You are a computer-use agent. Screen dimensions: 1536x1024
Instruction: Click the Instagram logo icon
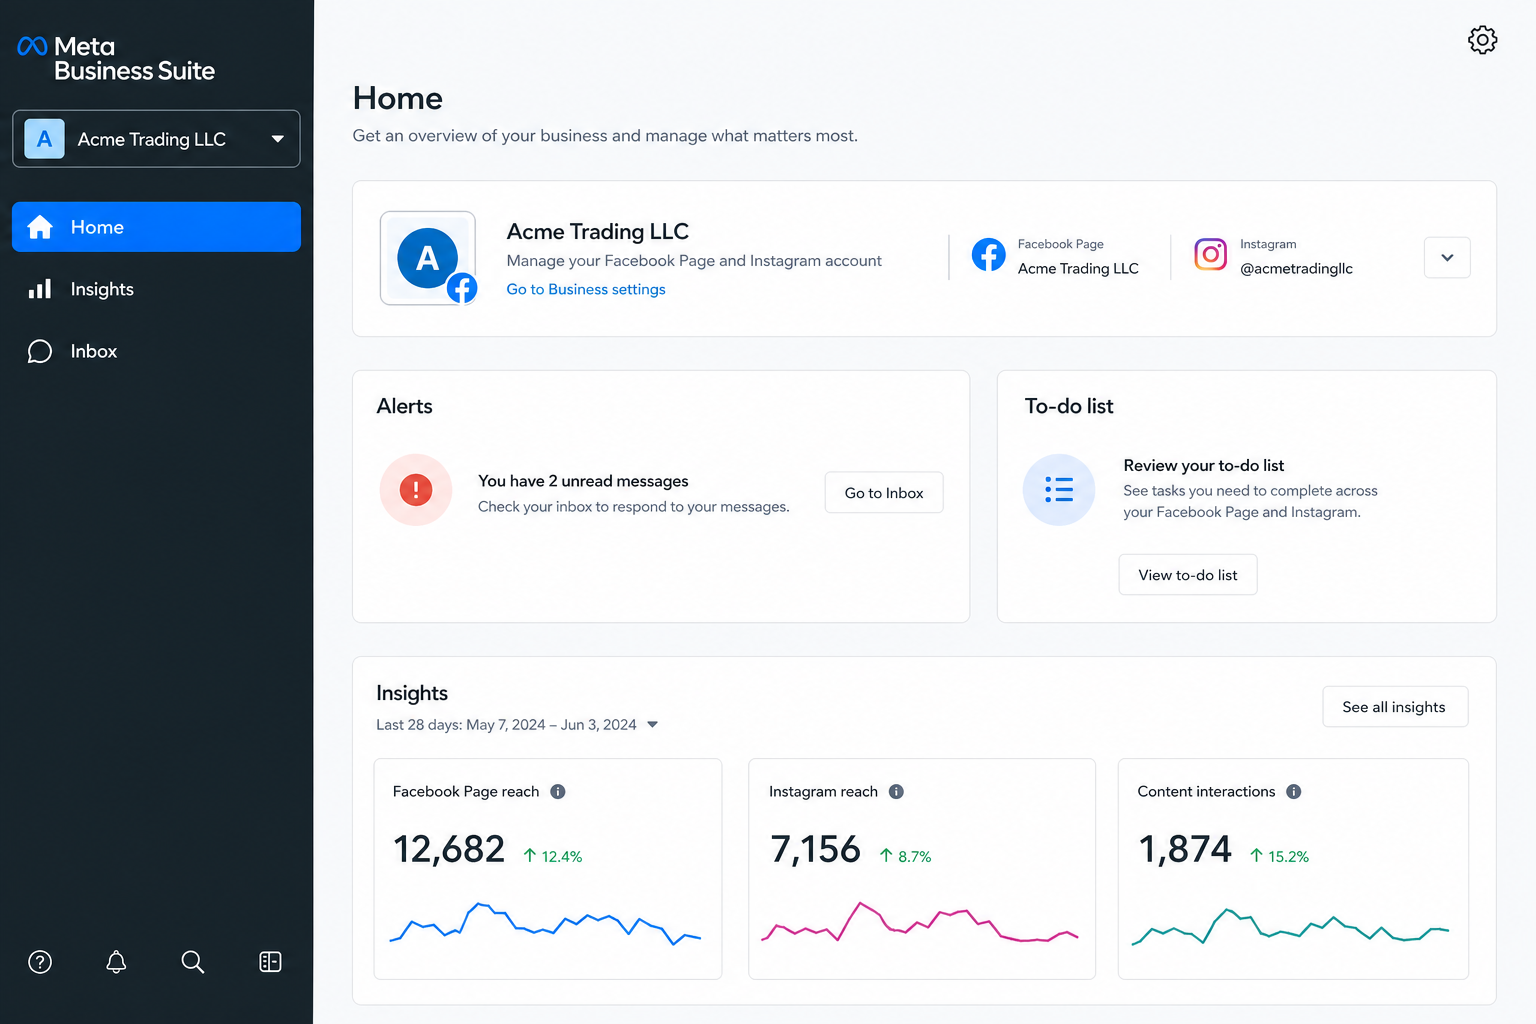coord(1210,254)
